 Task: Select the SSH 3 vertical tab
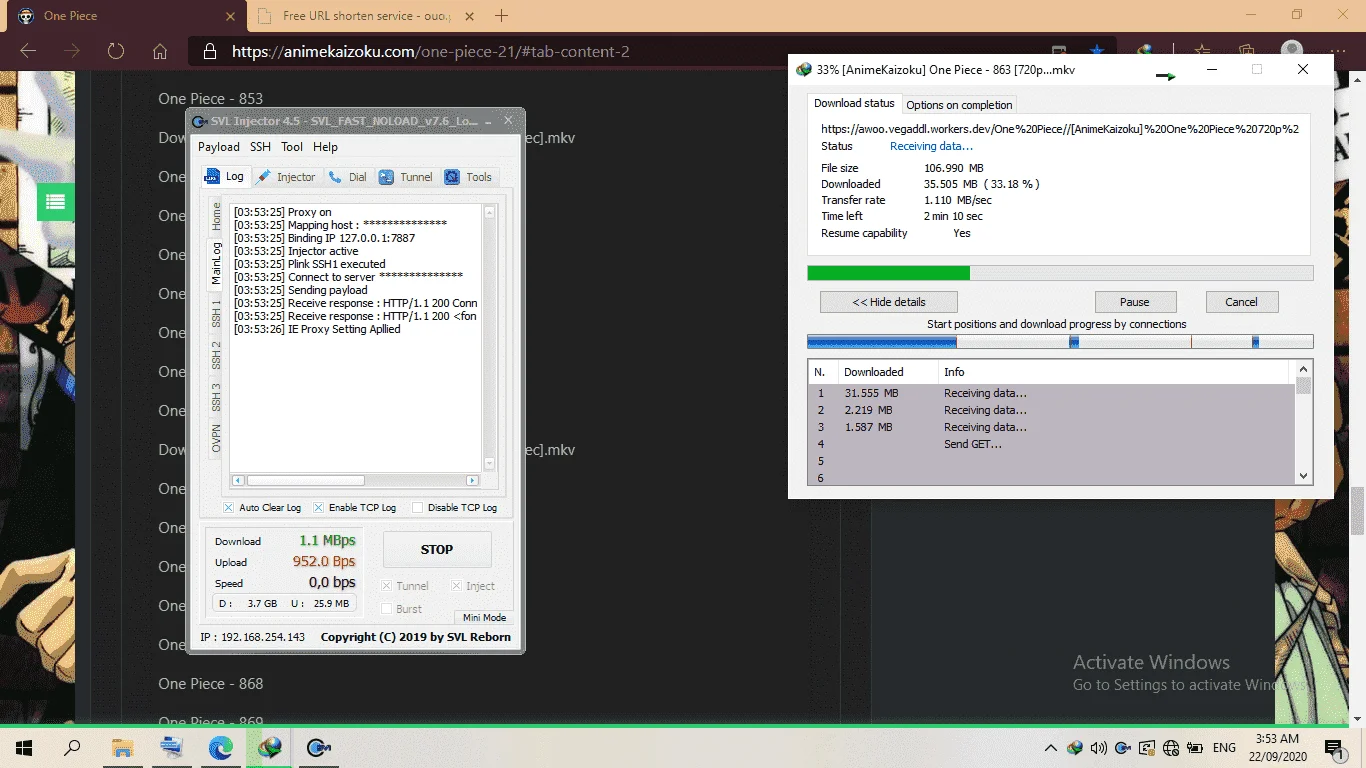point(216,397)
